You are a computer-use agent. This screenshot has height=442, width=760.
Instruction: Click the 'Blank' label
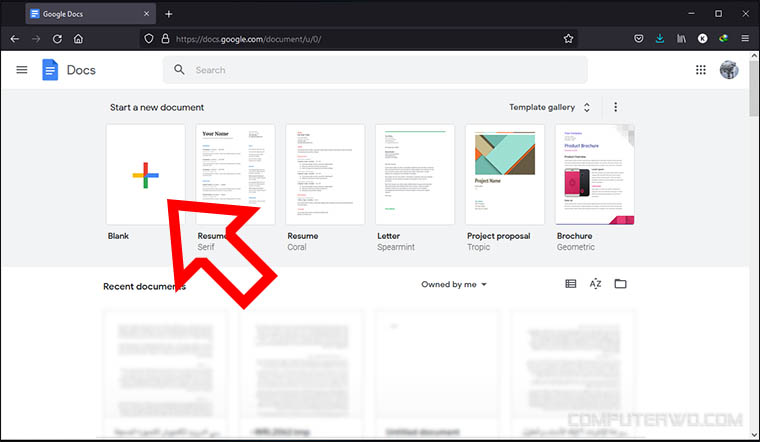pyautogui.click(x=118, y=236)
